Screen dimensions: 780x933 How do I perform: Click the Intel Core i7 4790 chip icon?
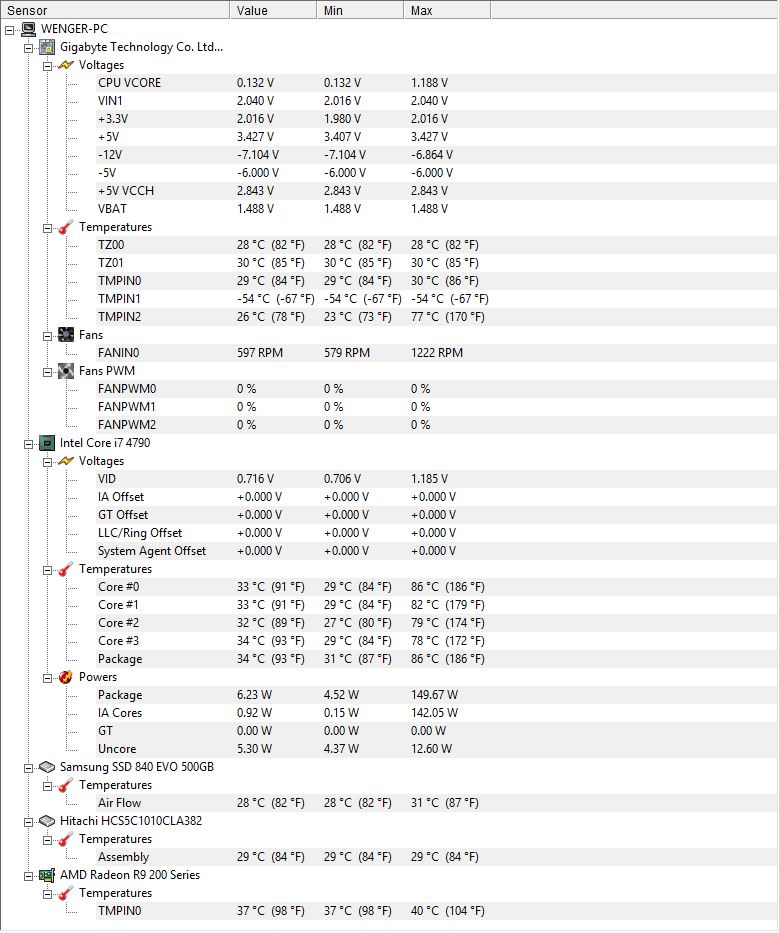[x=47, y=443]
